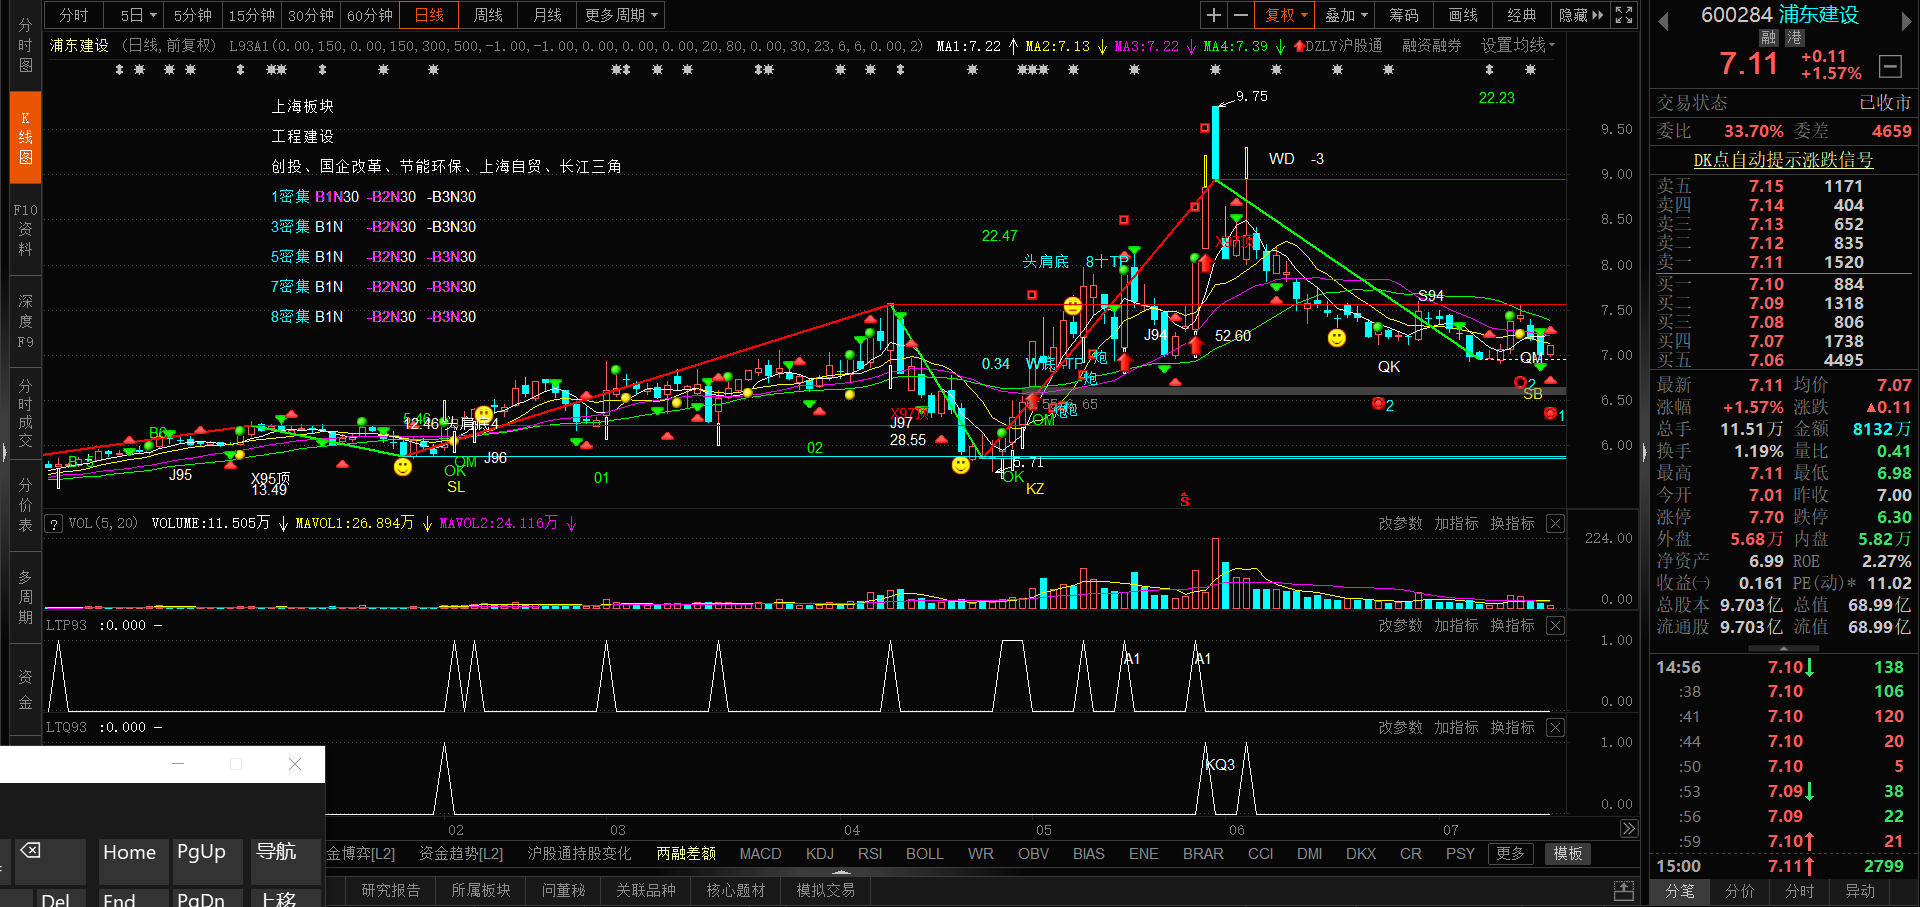Image resolution: width=1920 pixels, height=907 pixels.
Task: Switch to 周线 weekly period
Action: [488, 15]
